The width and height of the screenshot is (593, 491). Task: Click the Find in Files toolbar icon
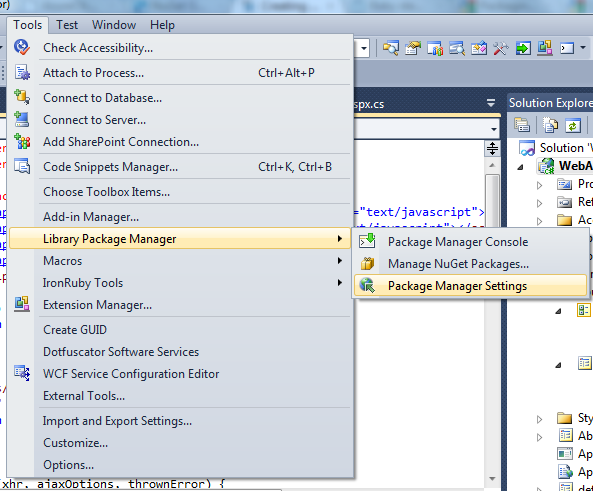pyautogui.click(x=391, y=48)
